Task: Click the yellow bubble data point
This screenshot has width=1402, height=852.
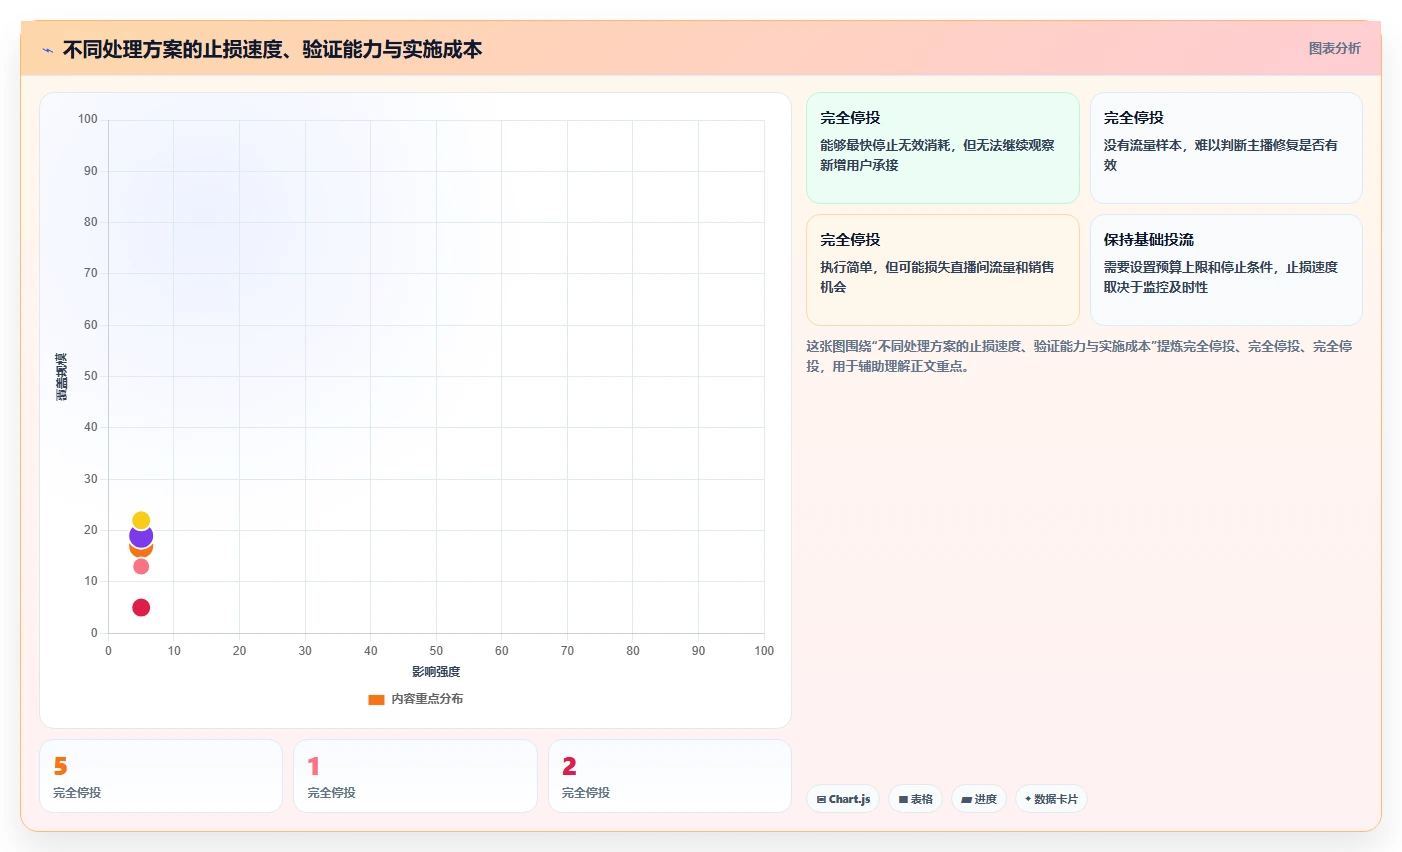Action: (x=141, y=520)
